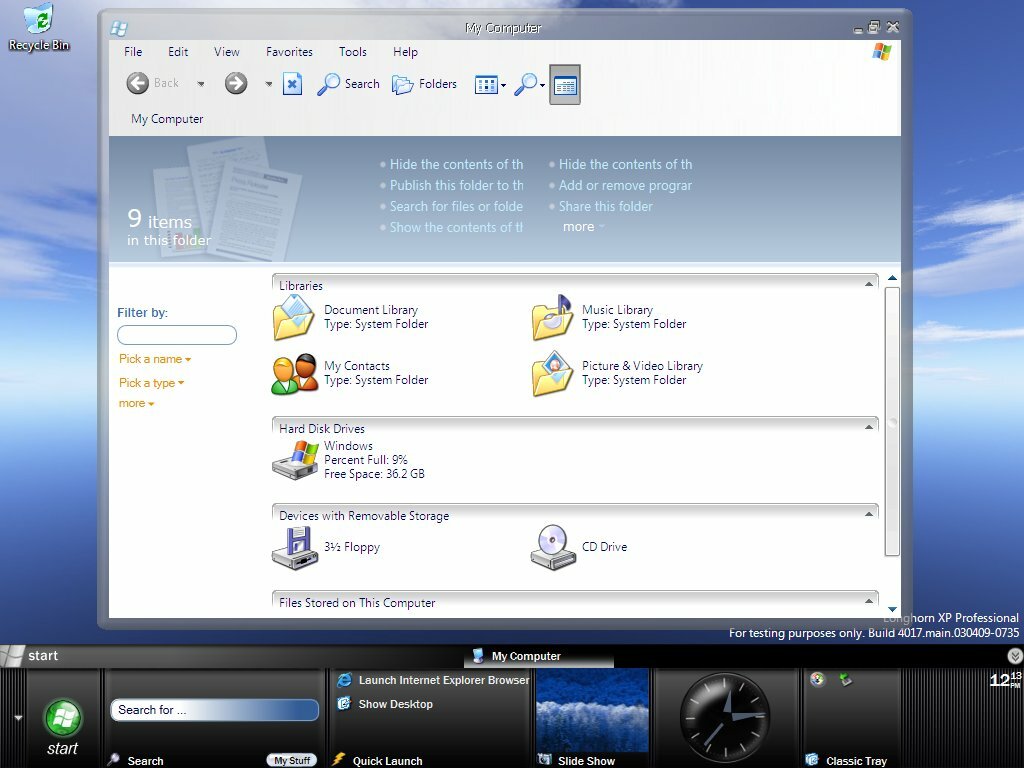Click the scroll down arrow of file list
Viewport: 1024px width, 768px height.
(x=892, y=609)
